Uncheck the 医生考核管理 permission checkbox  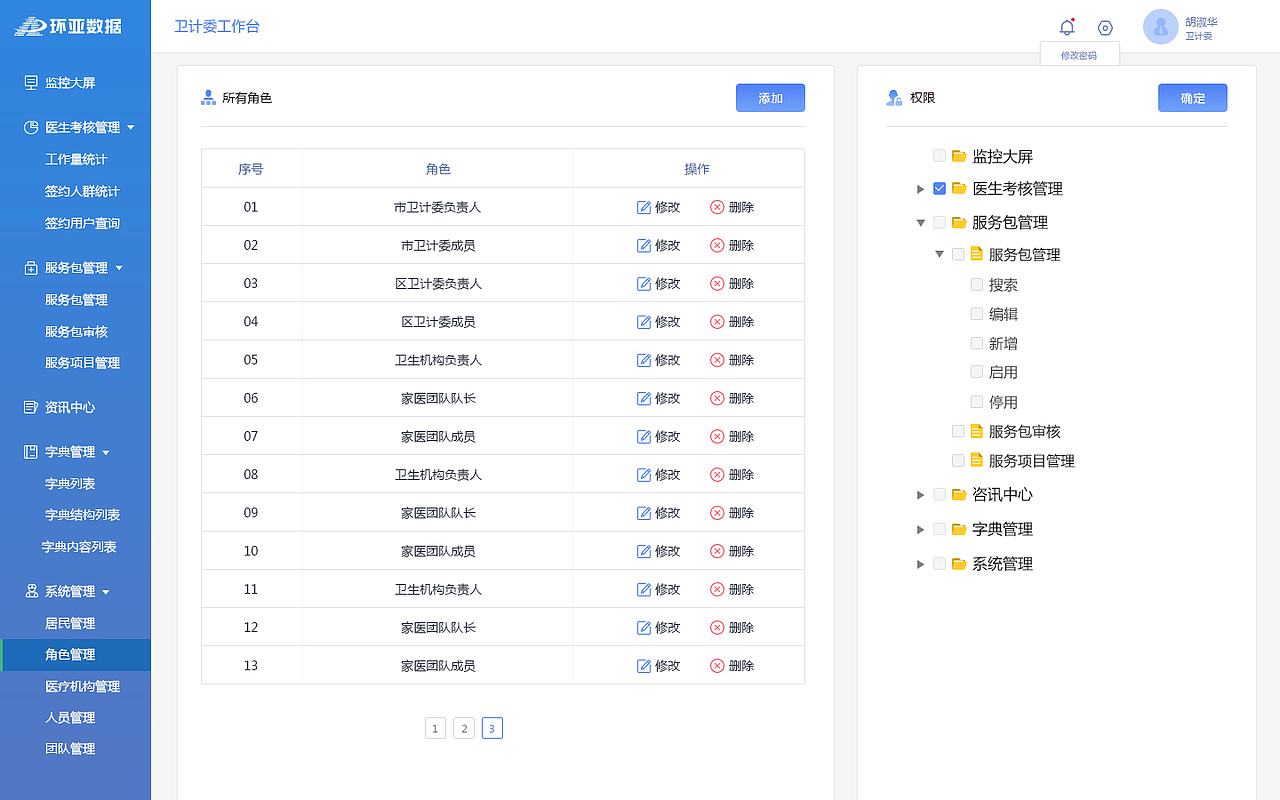938,188
